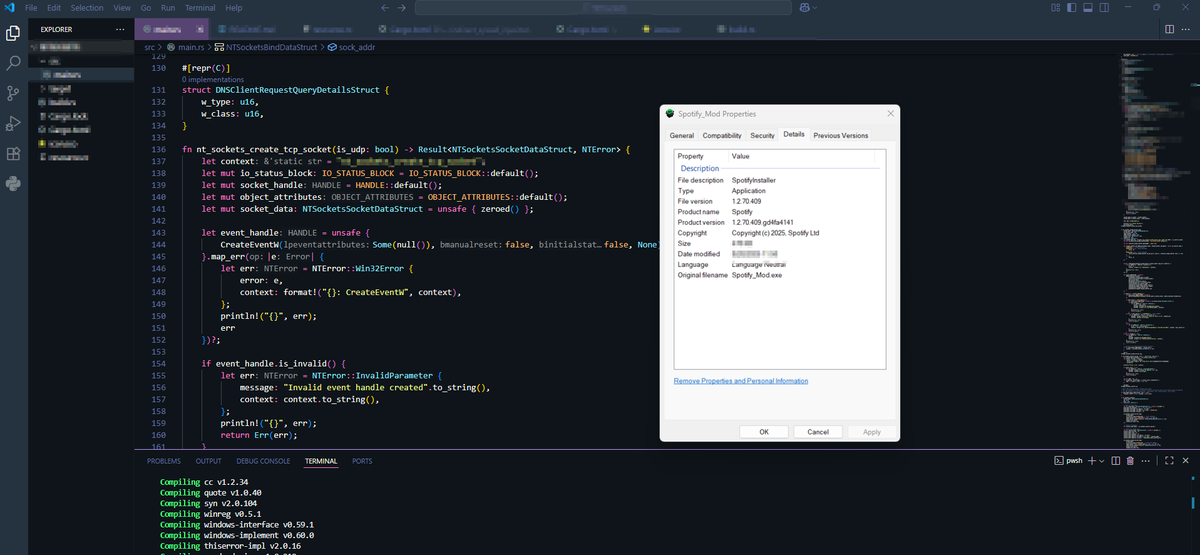Open General tab in Properties dialog
The image size is (1200, 555).
click(682, 135)
